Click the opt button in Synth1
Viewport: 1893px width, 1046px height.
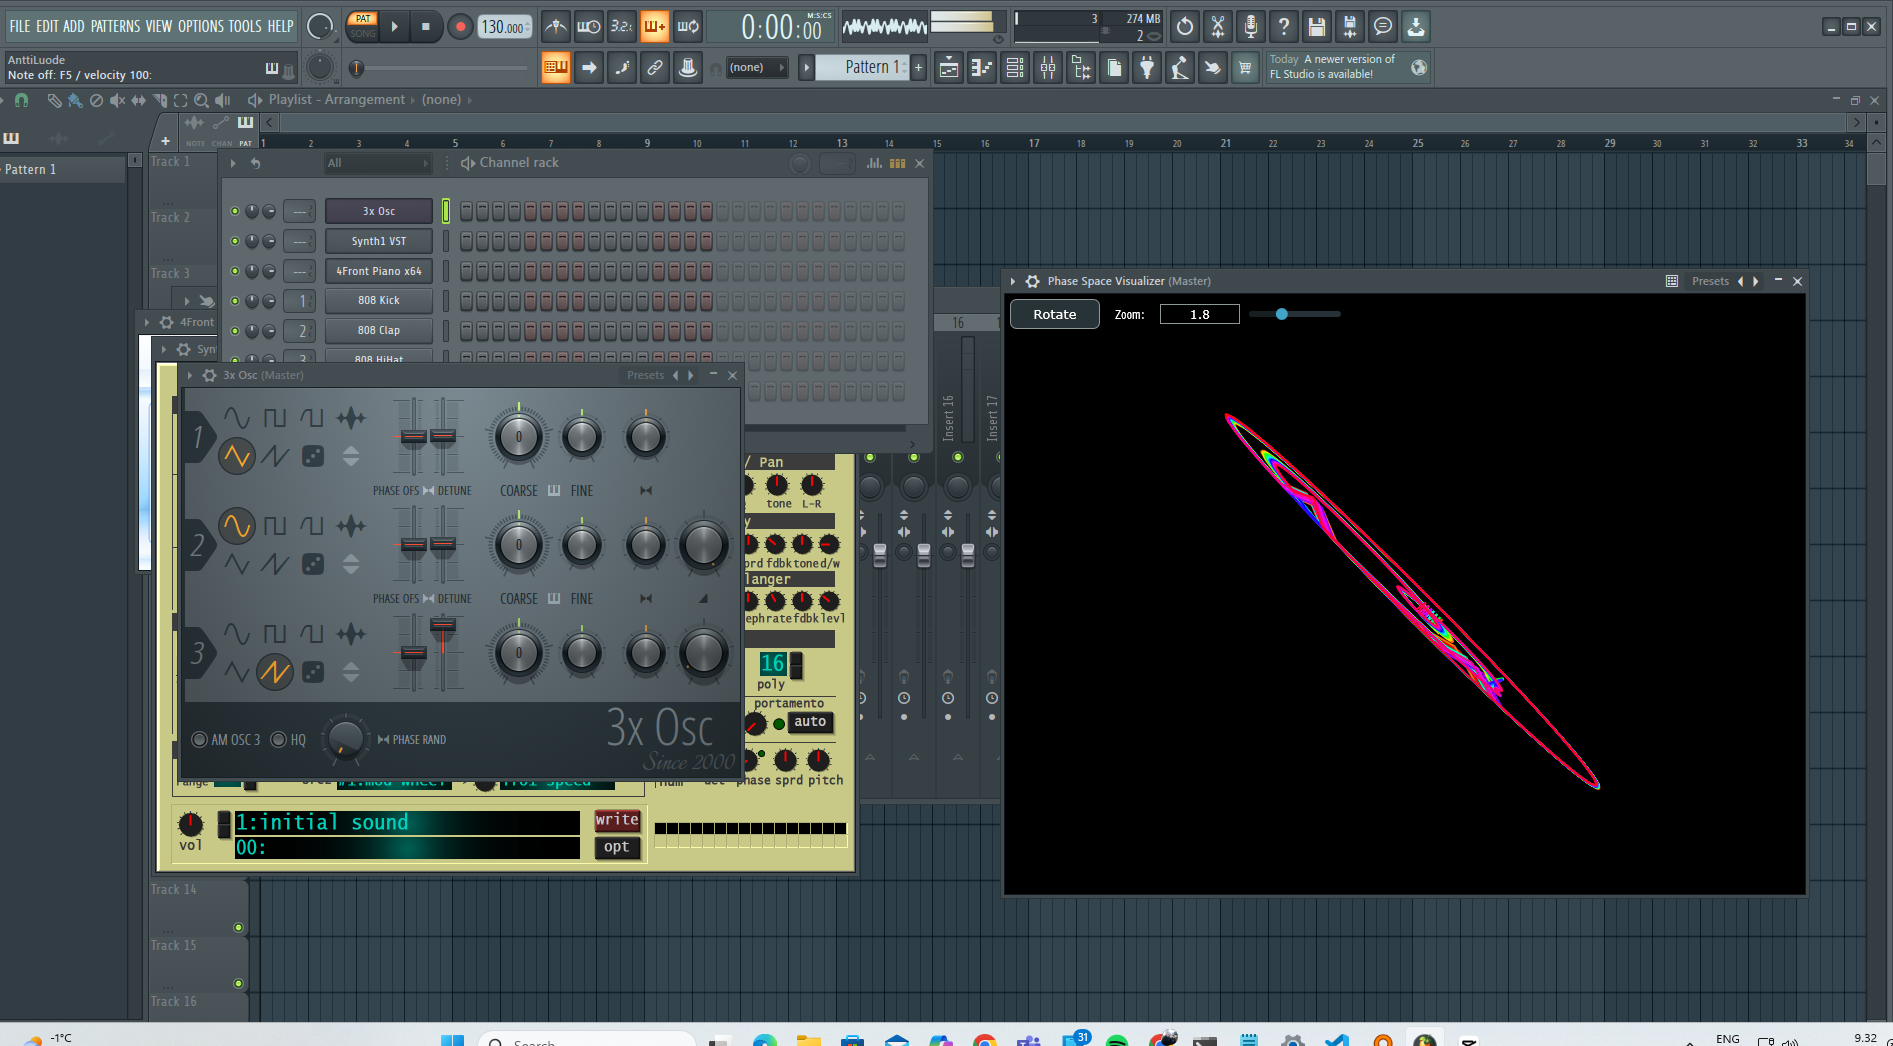coord(617,847)
